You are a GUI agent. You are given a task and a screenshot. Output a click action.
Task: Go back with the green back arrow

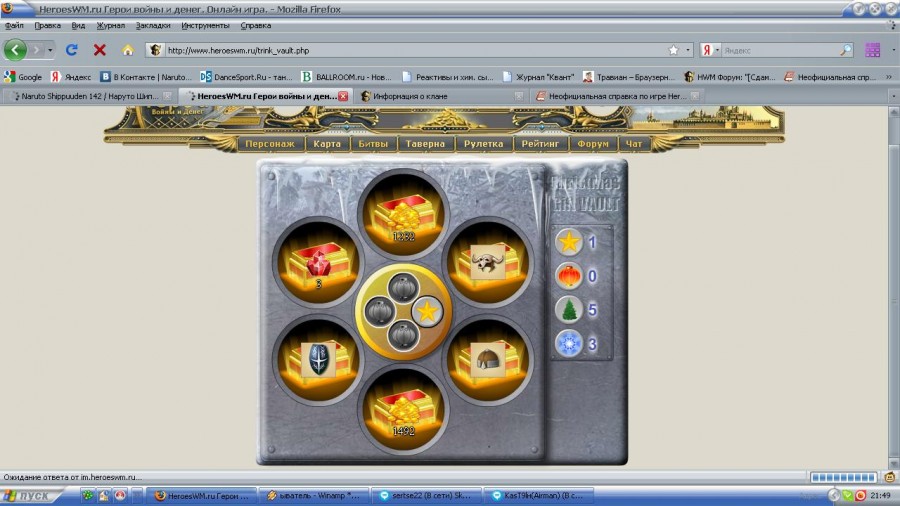(15, 50)
